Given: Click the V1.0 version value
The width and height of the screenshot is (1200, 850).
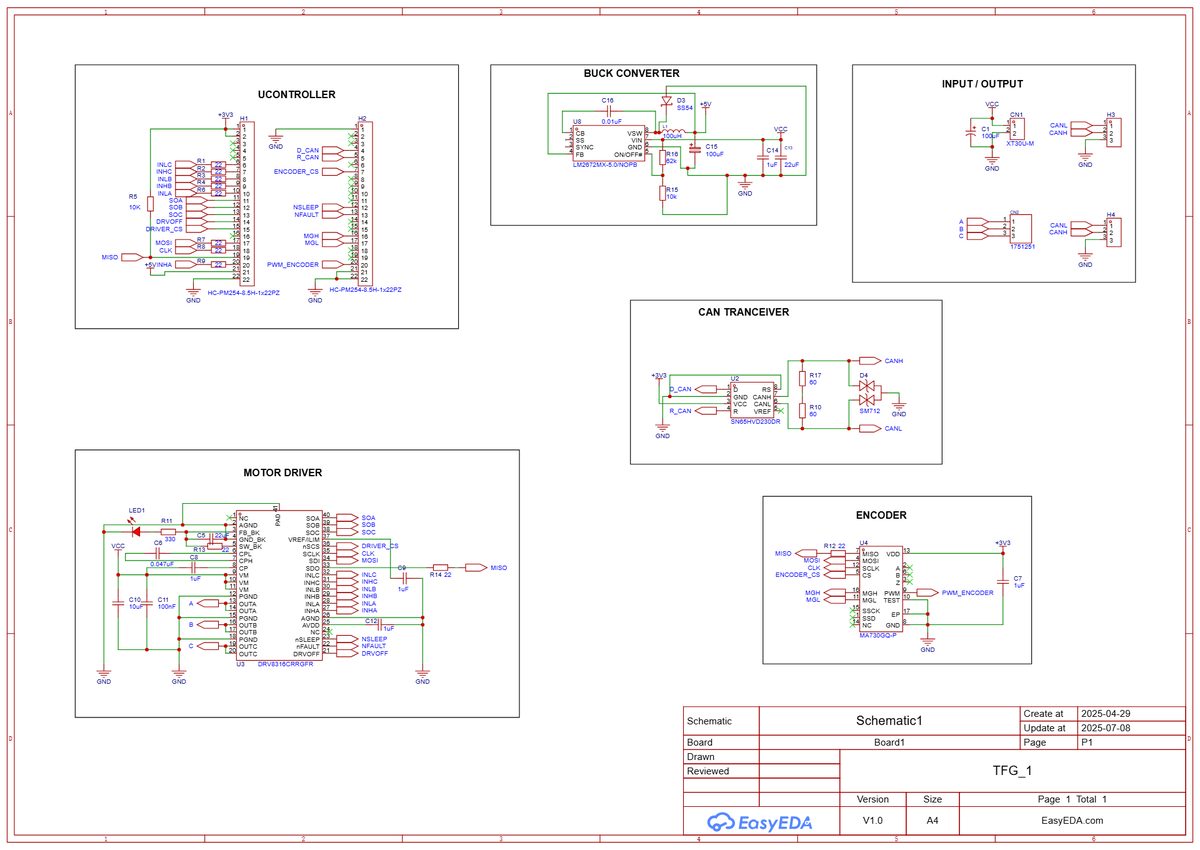Looking at the screenshot, I should click(874, 820).
